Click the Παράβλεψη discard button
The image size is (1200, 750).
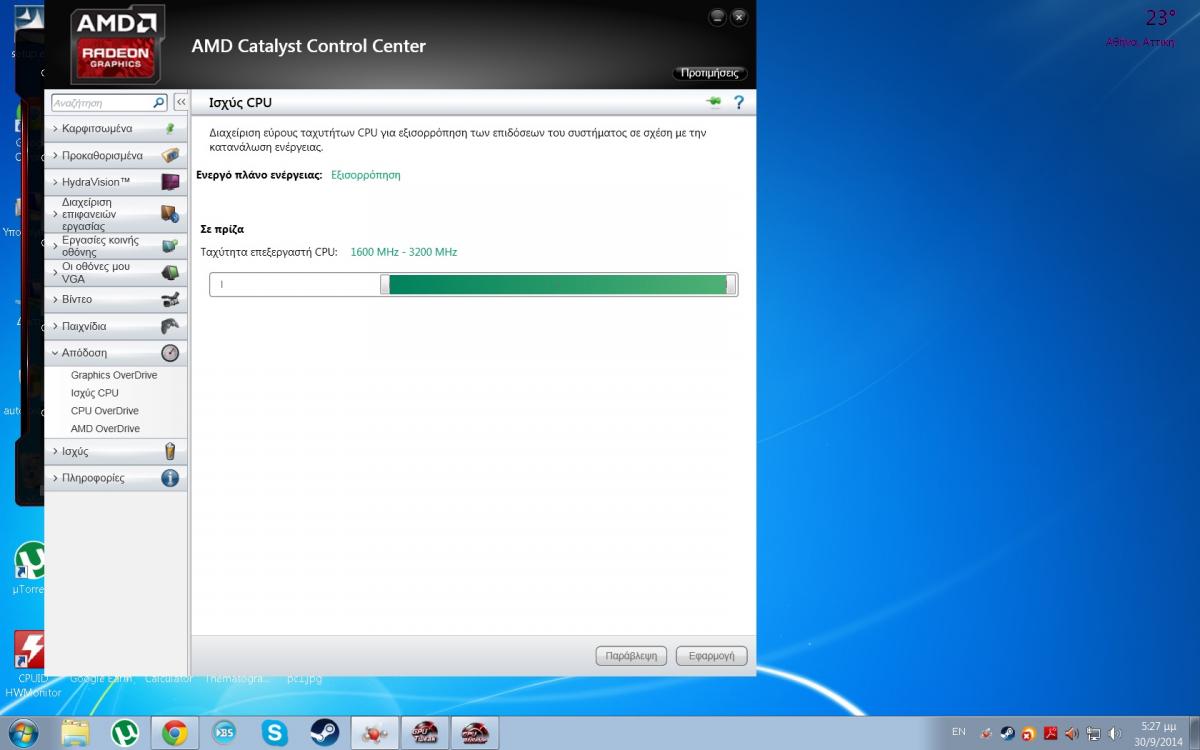pyautogui.click(x=632, y=656)
